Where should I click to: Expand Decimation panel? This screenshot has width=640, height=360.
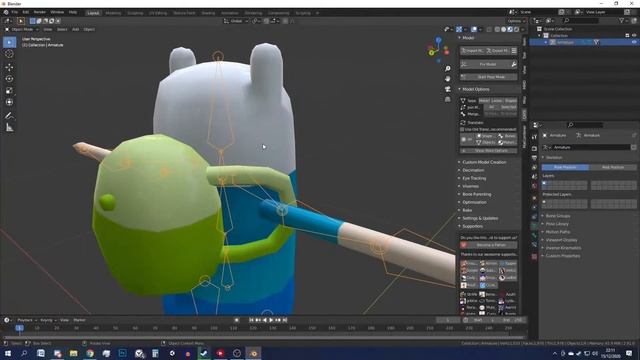(x=473, y=170)
